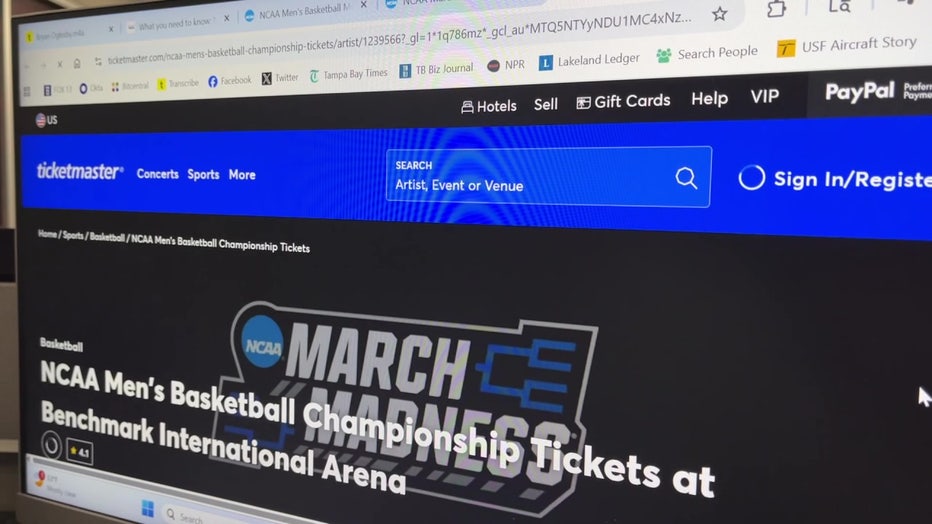The image size is (932, 524).
Task: Bookmark page with the star icon
Action: click(719, 14)
